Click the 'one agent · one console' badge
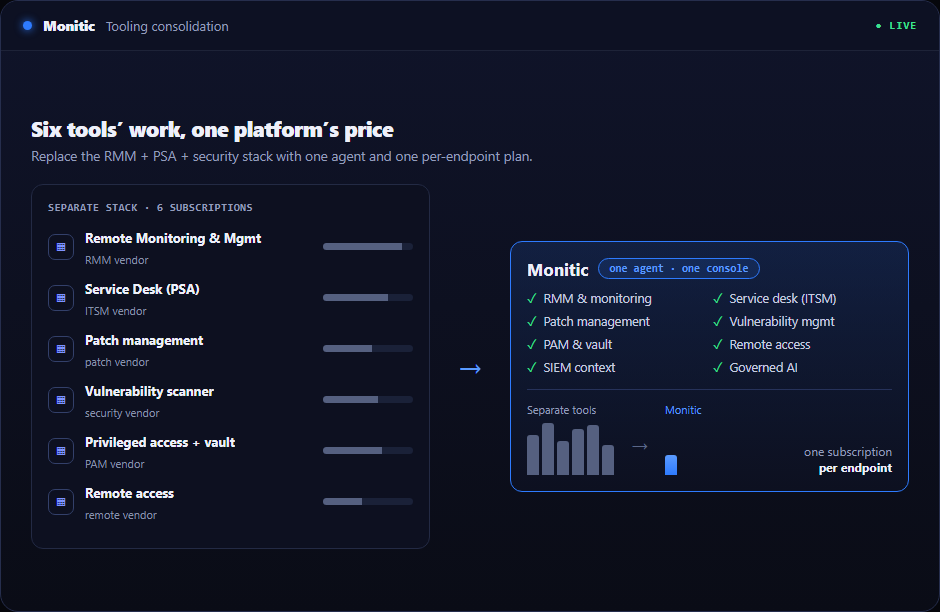940x612 pixels. 679,269
